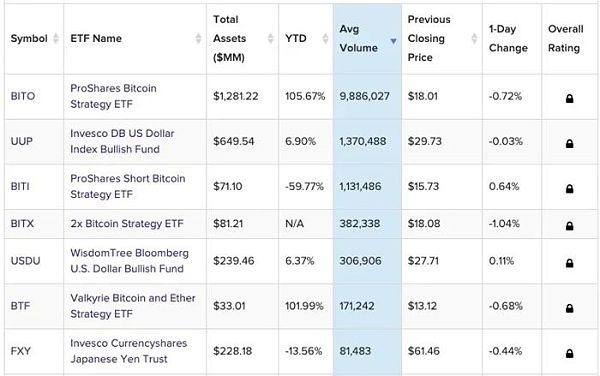Image resolution: width=600 pixels, height=376 pixels.
Task: Click the lock icon next to BITX
Action: pyautogui.click(x=569, y=226)
